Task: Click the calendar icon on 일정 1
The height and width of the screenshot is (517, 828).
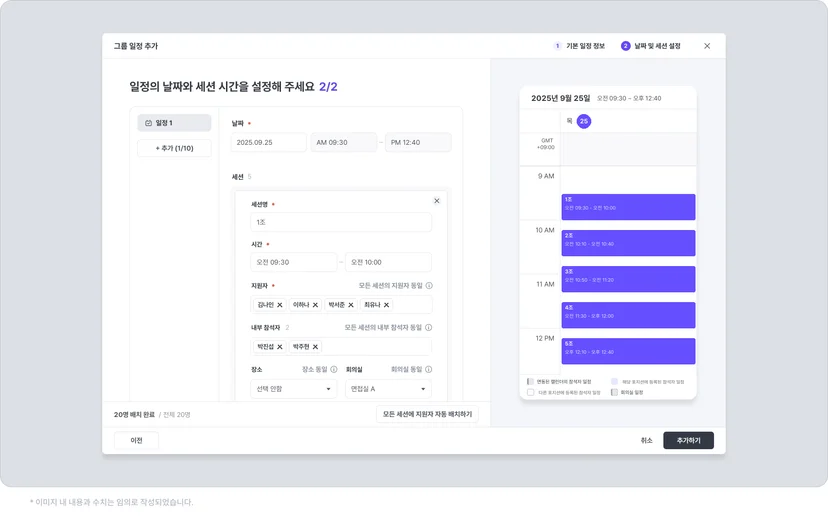Action: coord(148,123)
